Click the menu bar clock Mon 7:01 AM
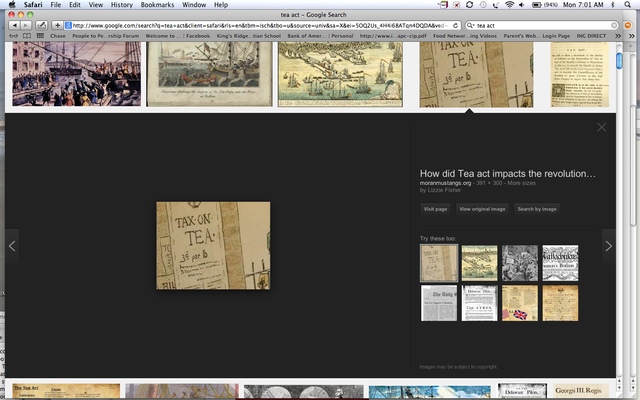The height and width of the screenshot is (400, 640). (x=583, y=5)
